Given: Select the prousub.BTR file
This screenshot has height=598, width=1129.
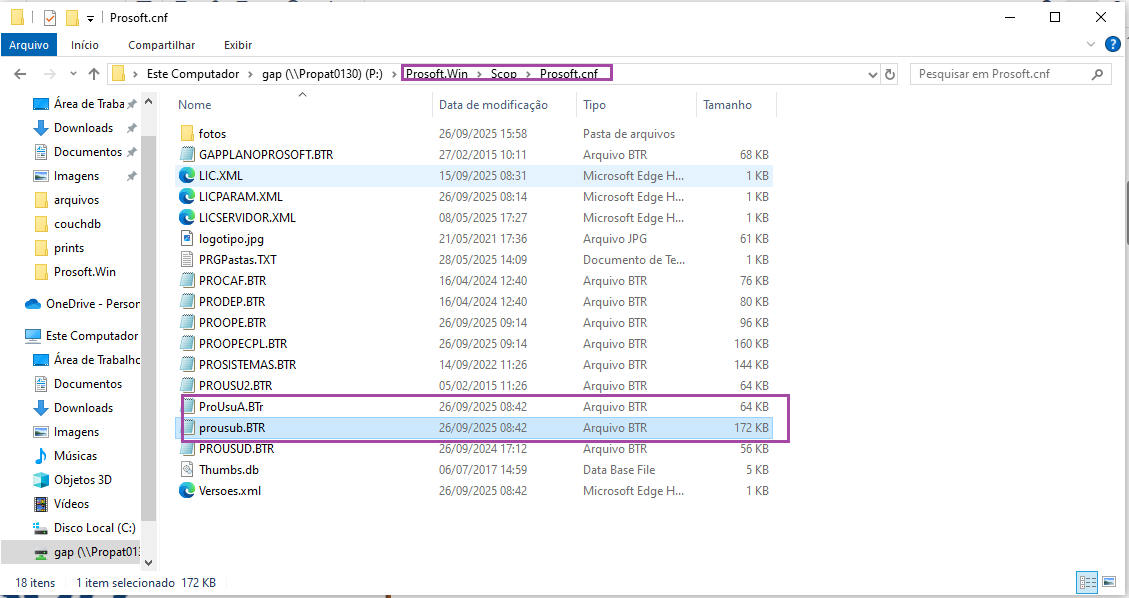Looking at the screenshot, I should point(475,427).
